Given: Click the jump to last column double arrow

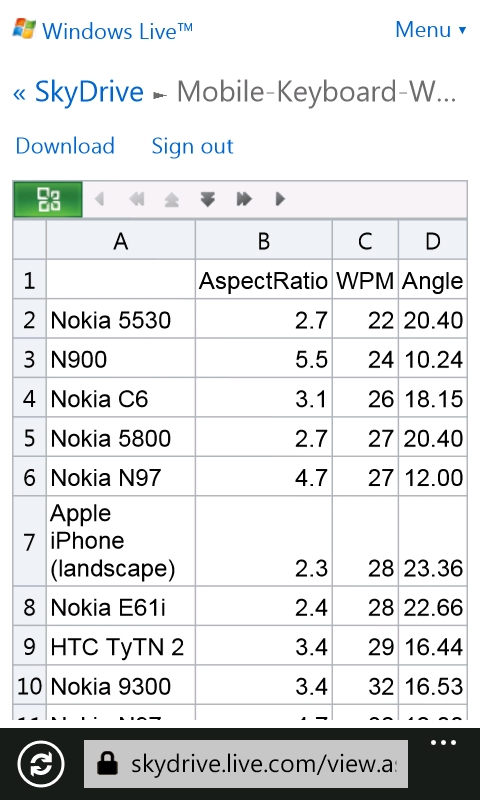Looking at the screenshot, I should [244, 199].
